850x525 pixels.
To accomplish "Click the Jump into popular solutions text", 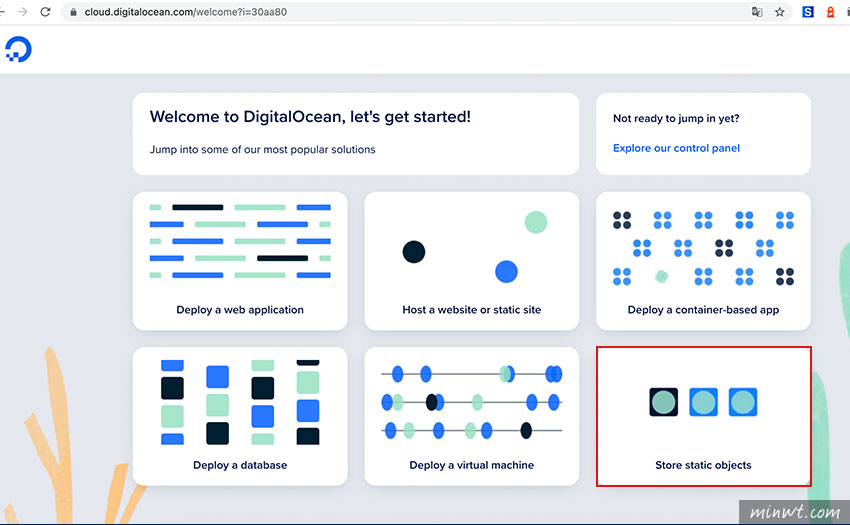I will pyautogui.click(x=262, y=149).
